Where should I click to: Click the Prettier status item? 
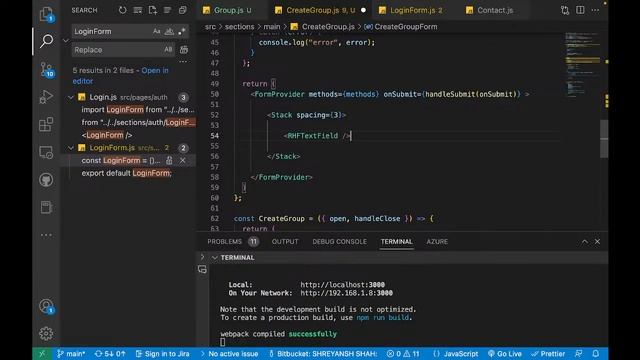point(548,353)
